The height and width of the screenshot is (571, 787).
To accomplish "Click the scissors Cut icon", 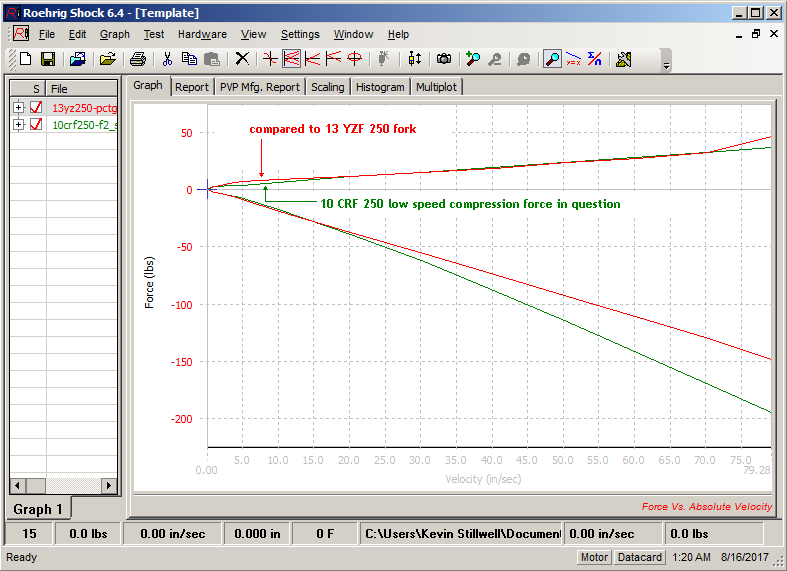I will [167, 59].
